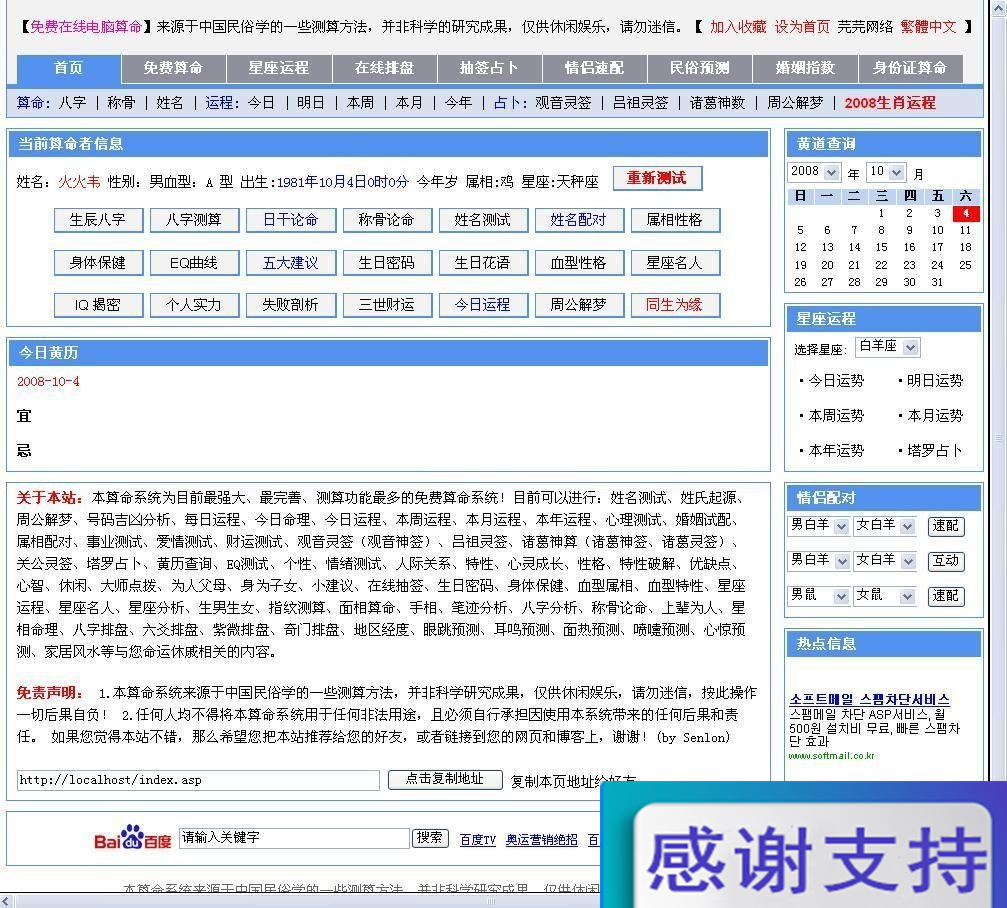Viewport: 1007px width, 908px height.
Task: Click 速配 button beside 女鼠
Action: point(946,596)
